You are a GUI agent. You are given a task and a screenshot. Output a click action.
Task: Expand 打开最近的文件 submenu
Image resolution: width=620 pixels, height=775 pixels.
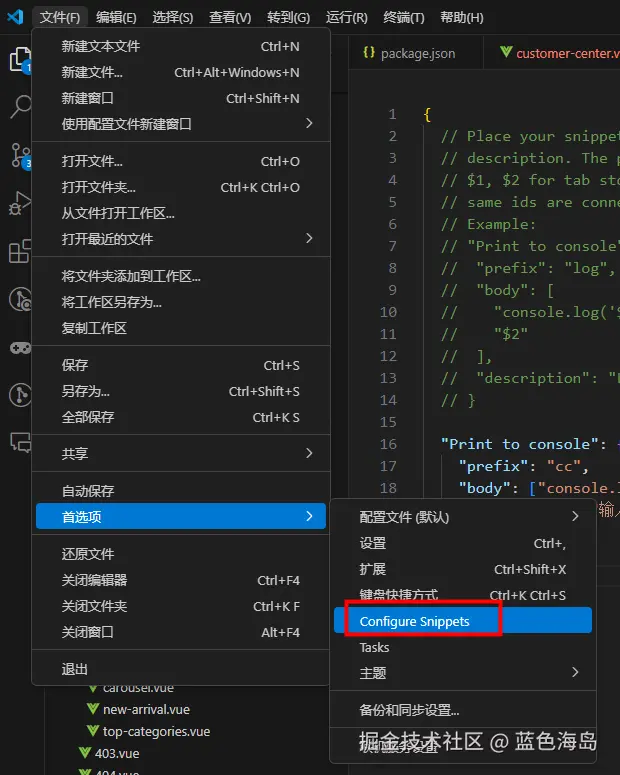181,239
